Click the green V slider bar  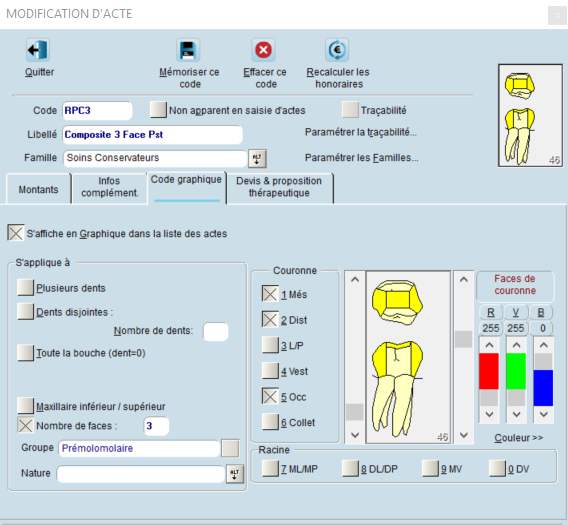point(516,371)
